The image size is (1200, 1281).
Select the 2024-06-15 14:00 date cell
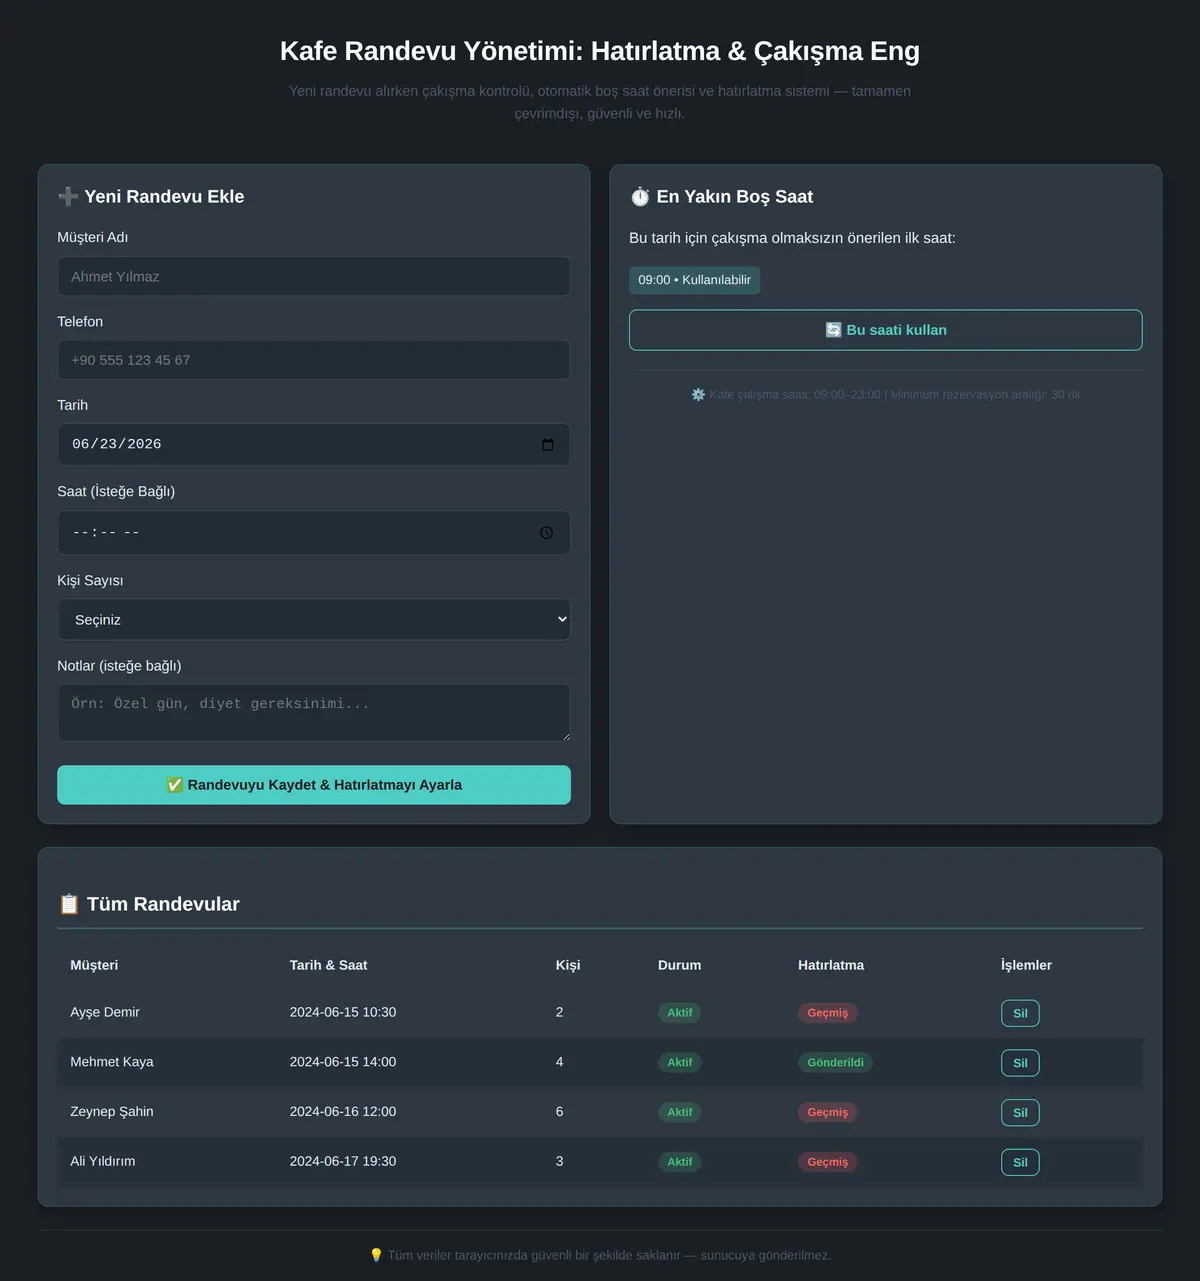coord(343,1062)
